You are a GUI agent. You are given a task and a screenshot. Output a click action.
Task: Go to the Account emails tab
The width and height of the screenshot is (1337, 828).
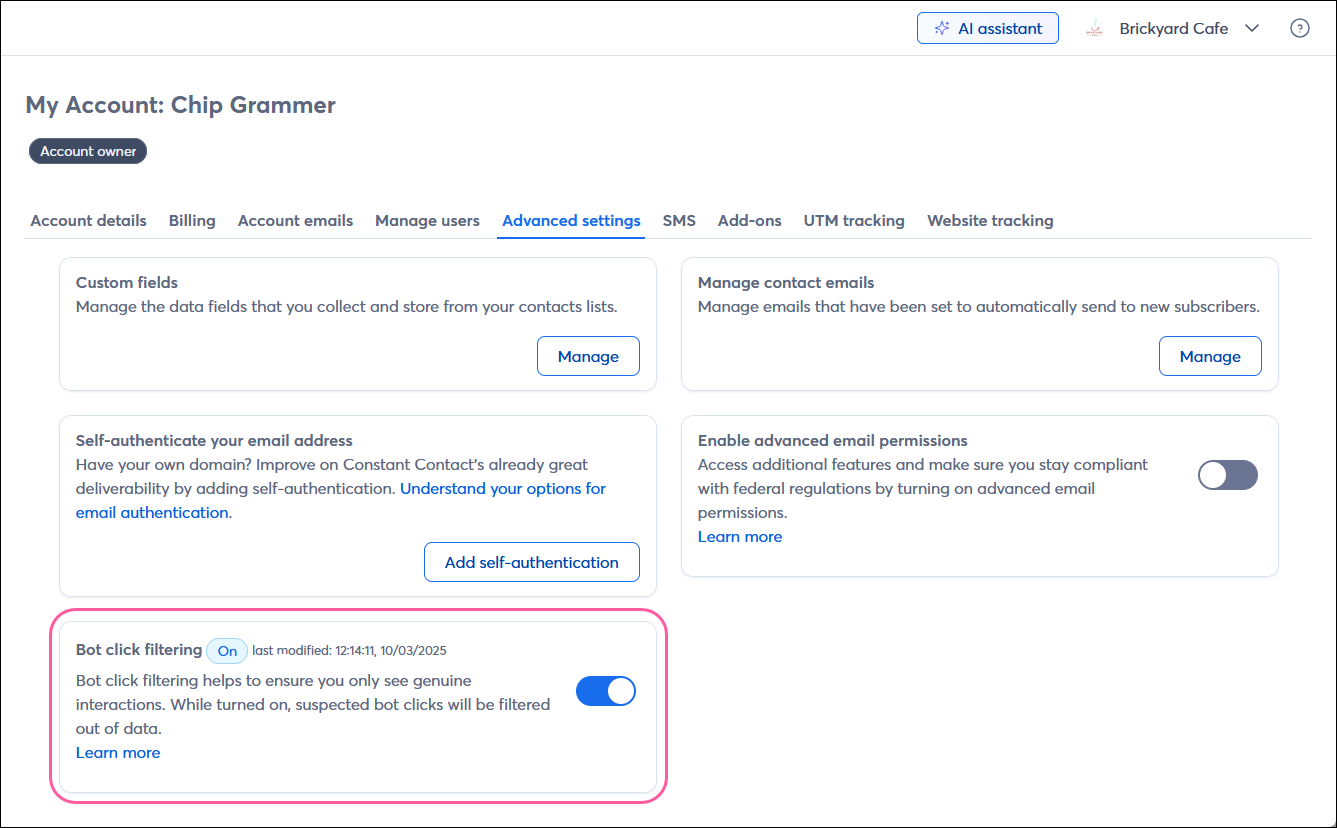pos(295,221)
